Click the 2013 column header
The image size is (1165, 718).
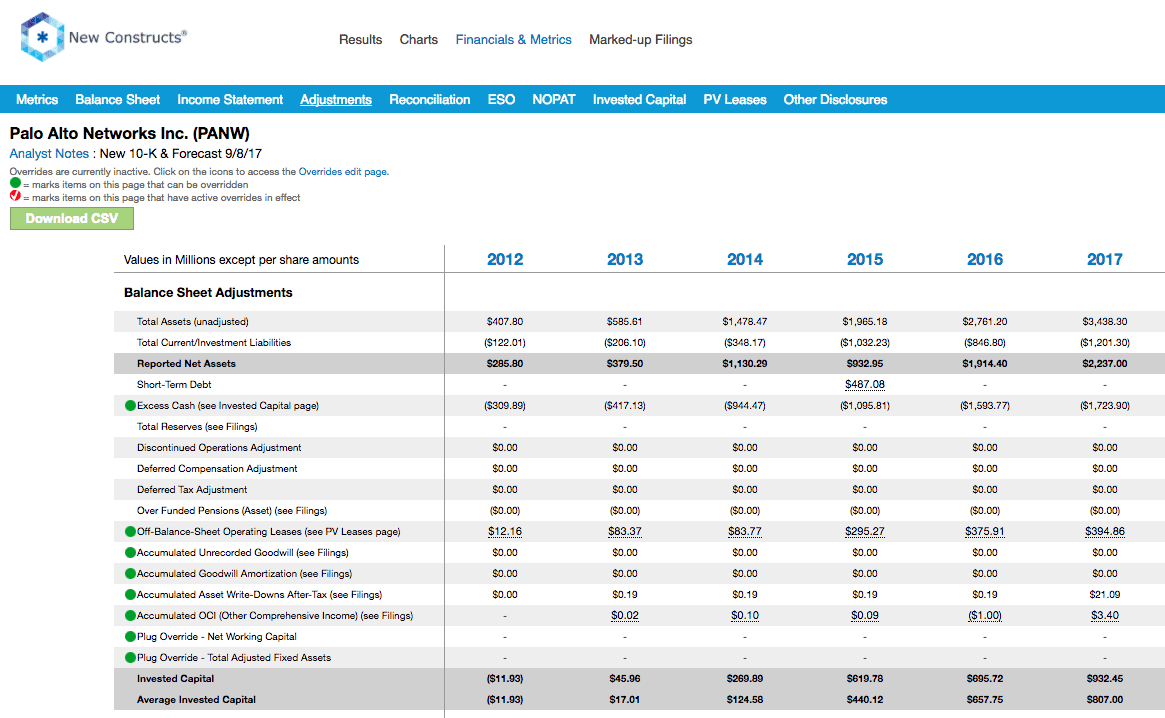click(625, 259)
